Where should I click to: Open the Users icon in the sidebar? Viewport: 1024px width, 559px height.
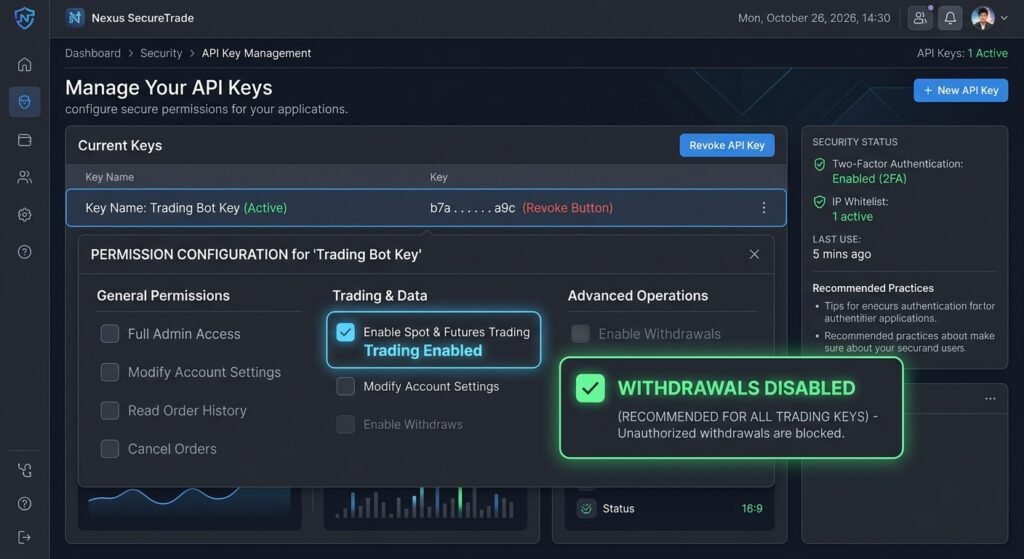click(24, 177)
